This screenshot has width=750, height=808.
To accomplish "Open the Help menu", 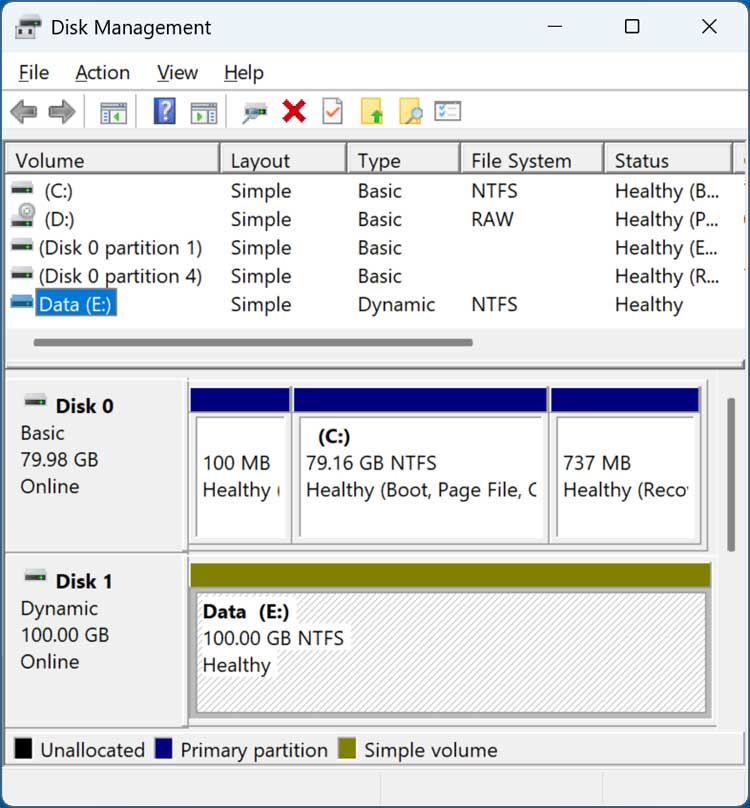I will (244, 73).
